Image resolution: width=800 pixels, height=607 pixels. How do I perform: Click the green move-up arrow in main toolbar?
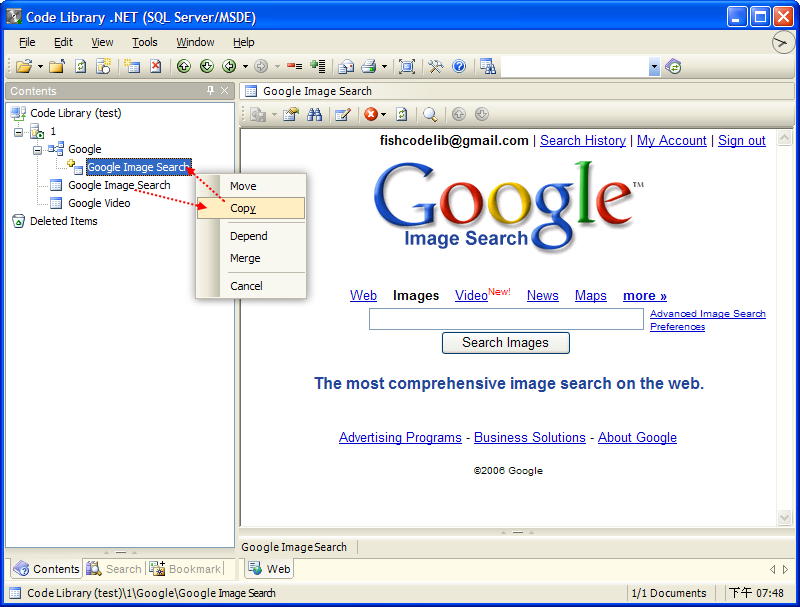[x=184, y=67]
